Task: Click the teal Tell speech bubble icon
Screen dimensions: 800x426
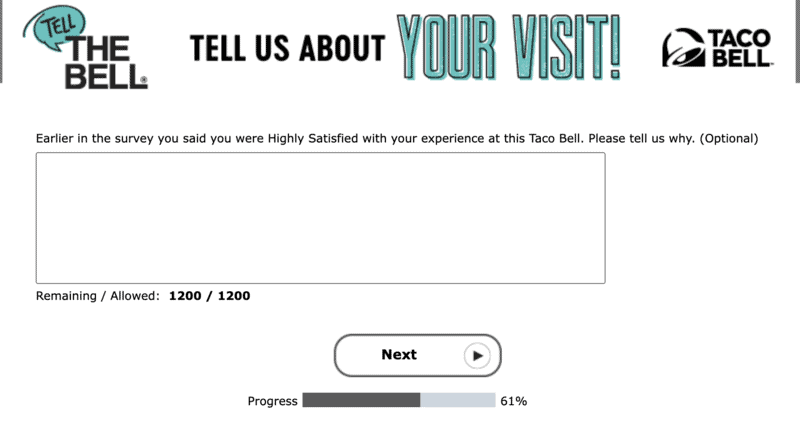Action: 60,25
